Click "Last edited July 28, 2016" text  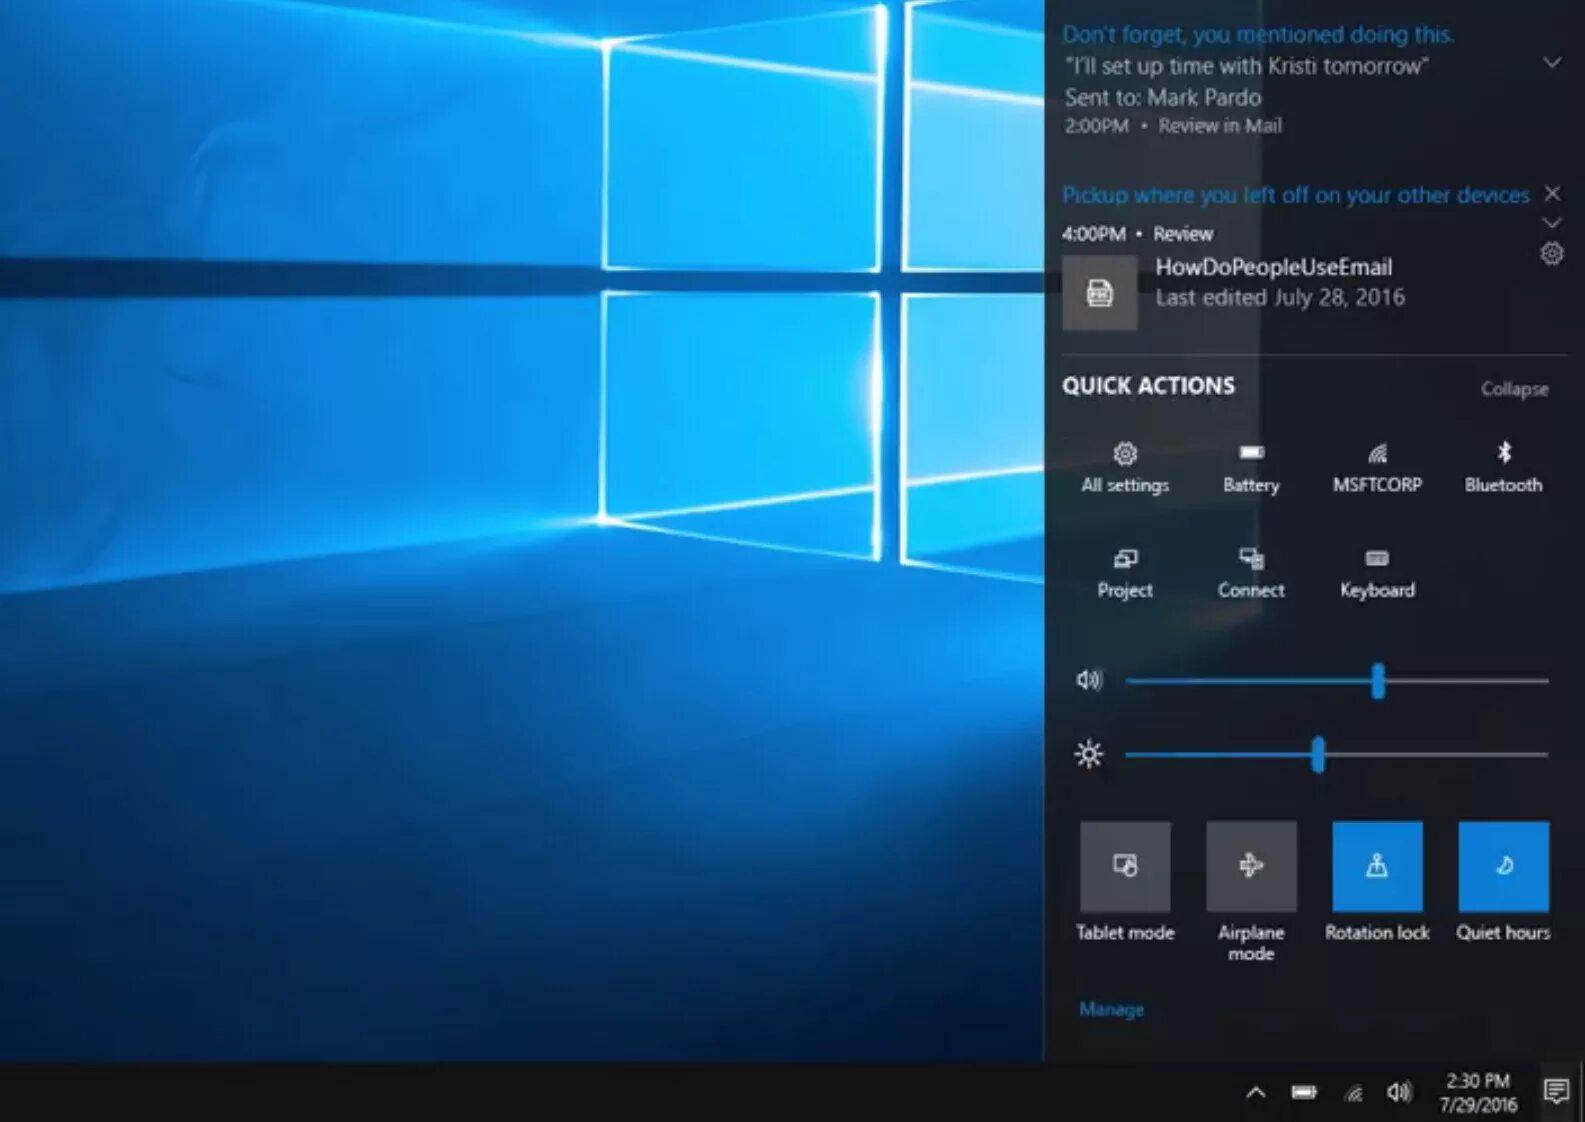(x=1280, y=297)
